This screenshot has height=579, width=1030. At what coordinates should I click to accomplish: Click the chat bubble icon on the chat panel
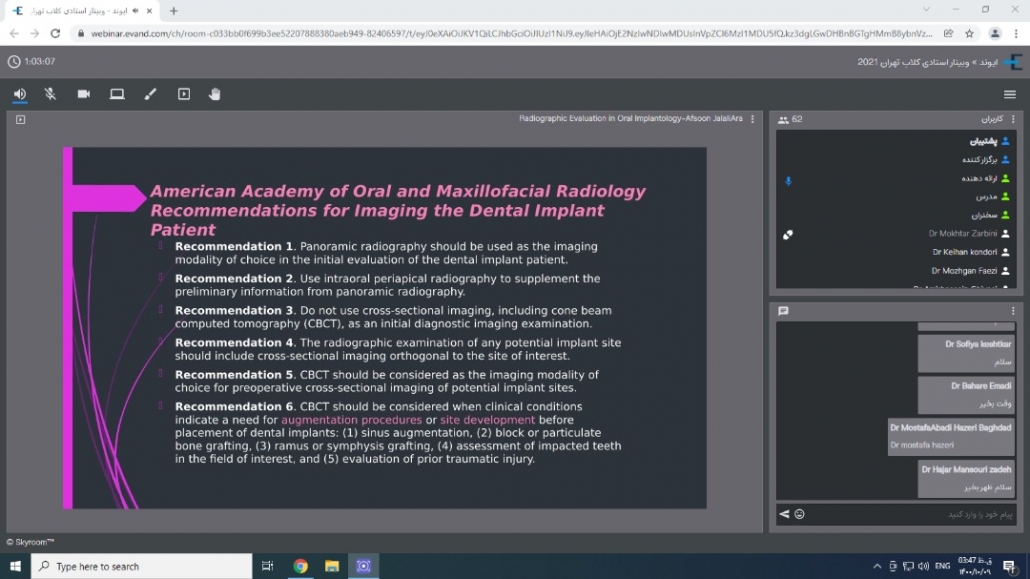click(x=783, y=311)
